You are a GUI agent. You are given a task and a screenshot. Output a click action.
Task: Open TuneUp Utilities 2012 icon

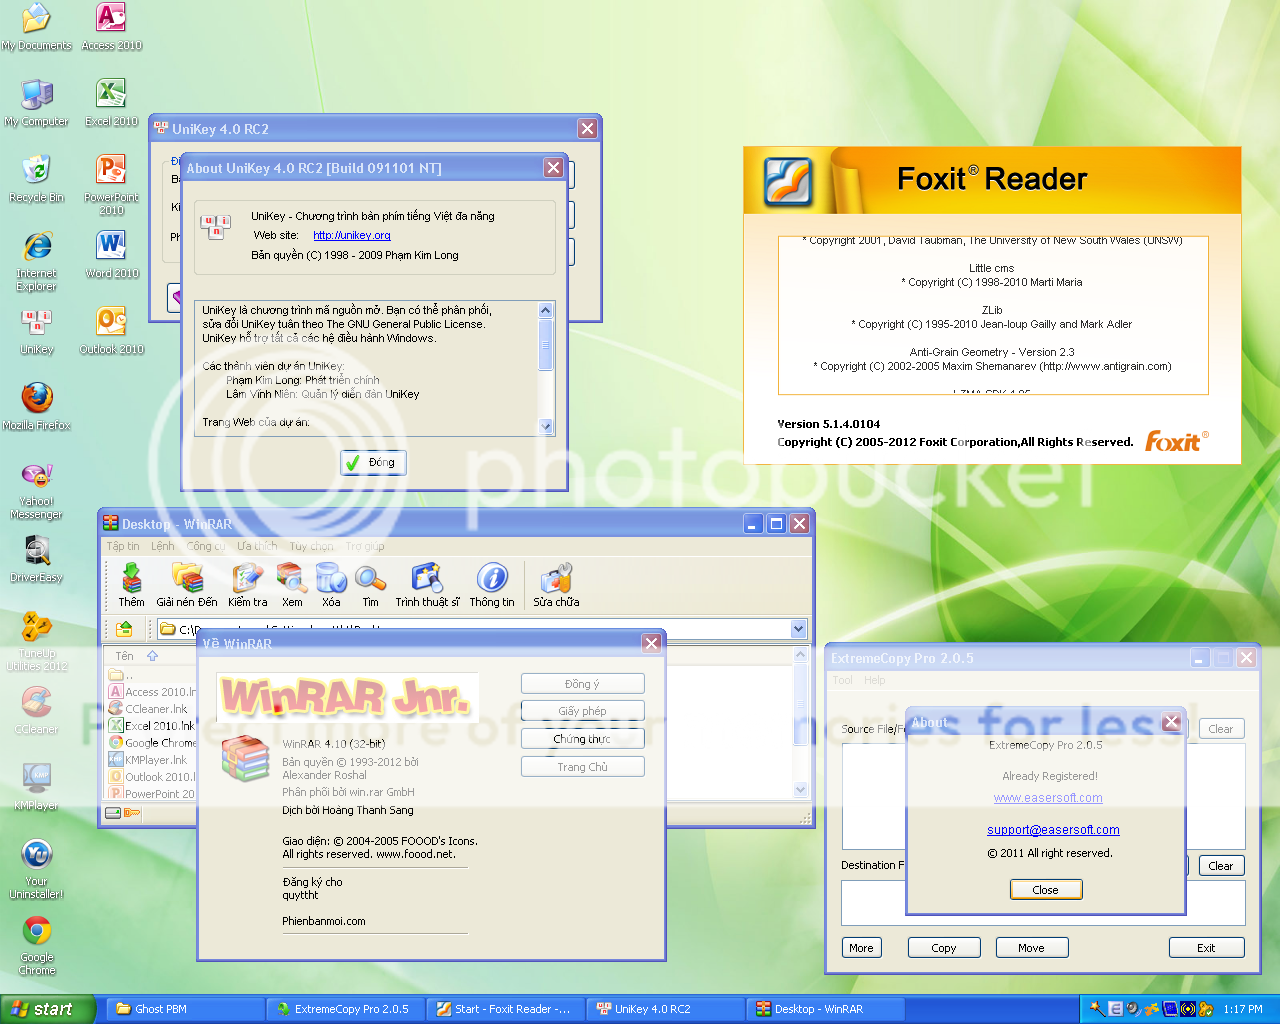coord(36,641)
